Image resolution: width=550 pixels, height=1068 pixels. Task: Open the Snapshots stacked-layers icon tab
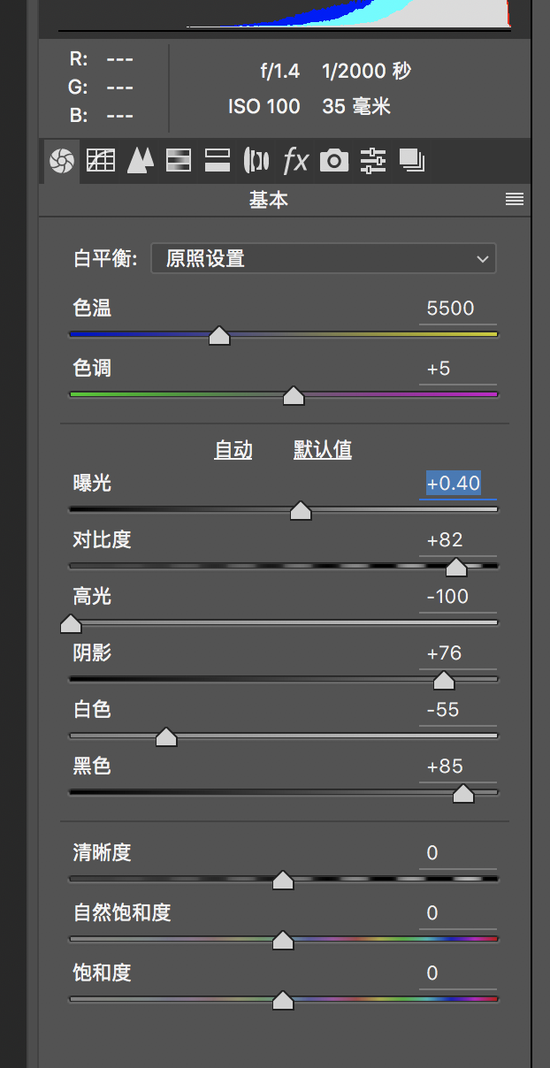[412, 161]
